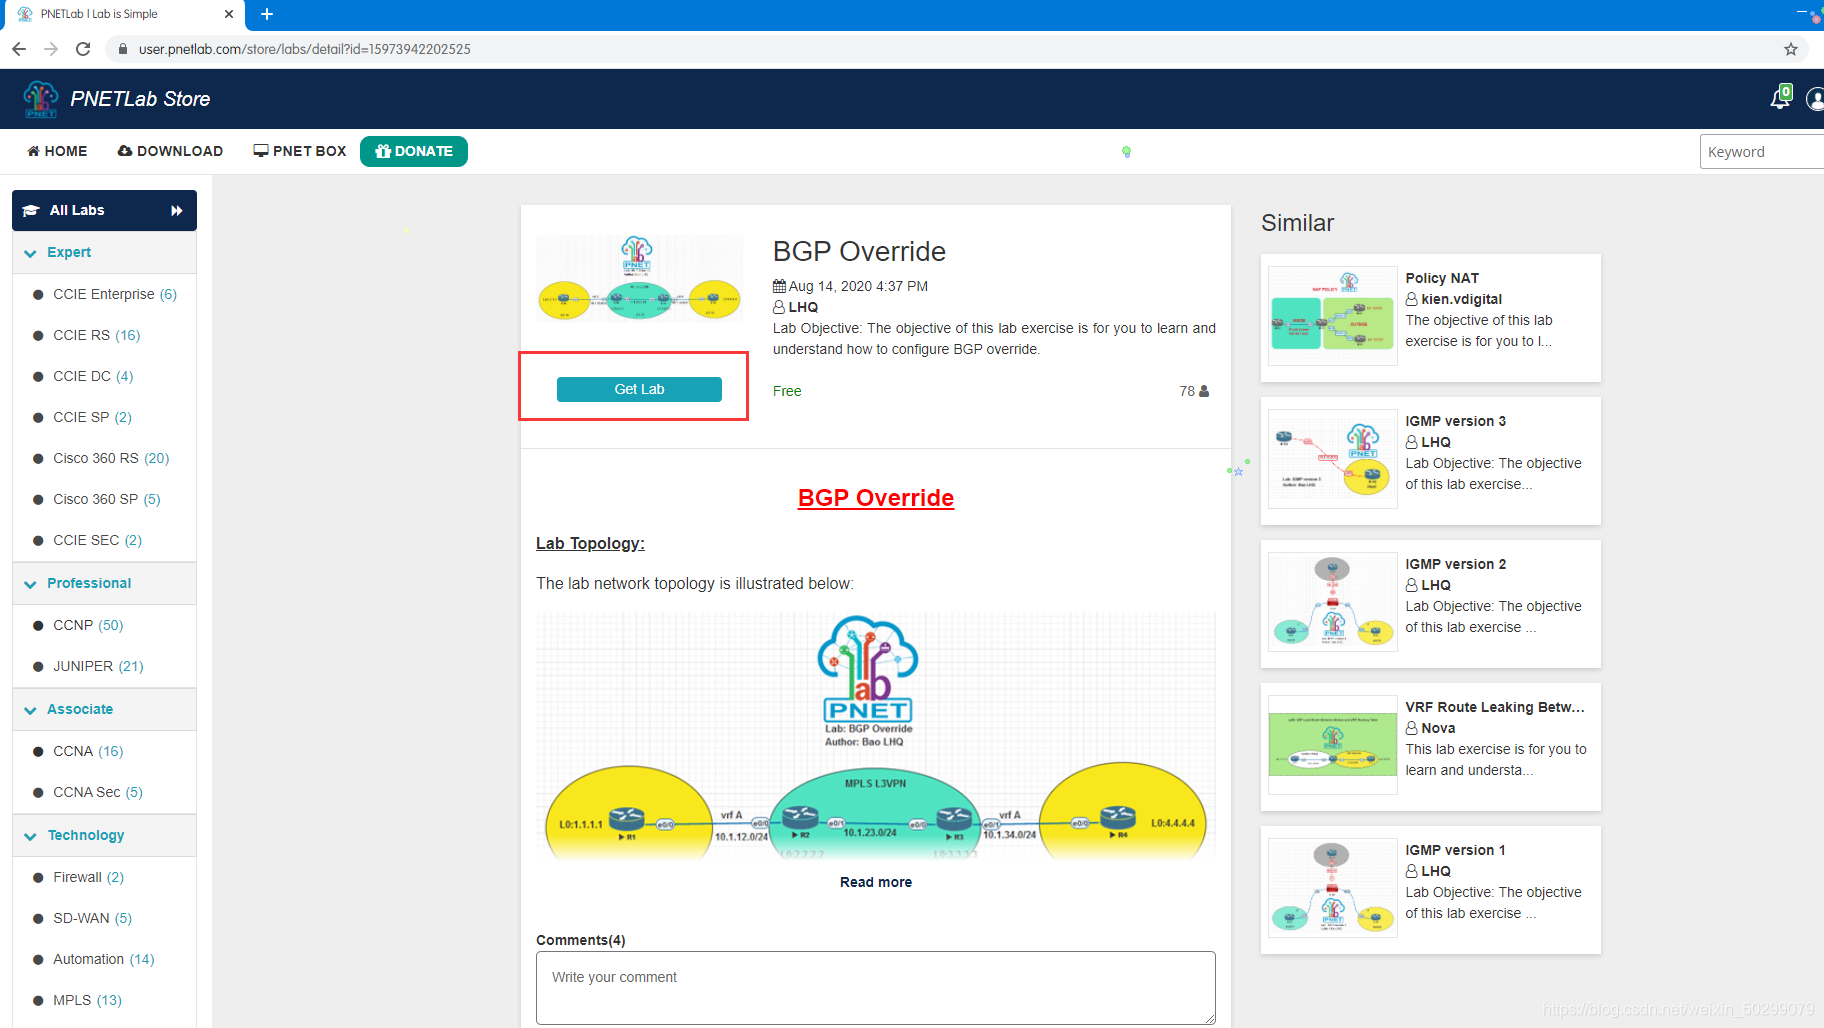This screenshot has width=1824, height=1028.
Task: Click the IGMP version 1 thumbnail
Action: click(x=1332, y=888)
